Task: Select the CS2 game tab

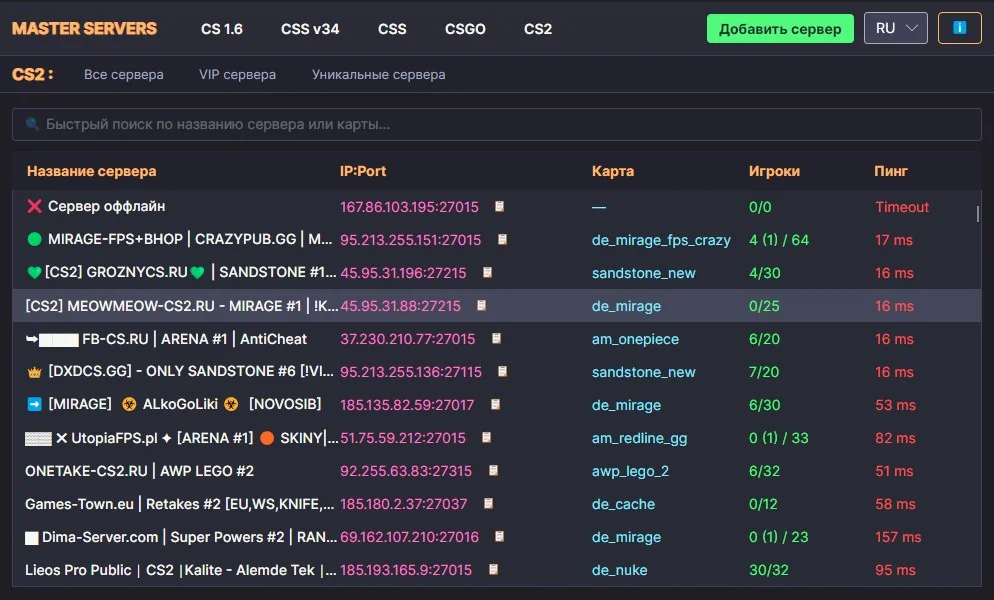Action: tap(538, 29)
